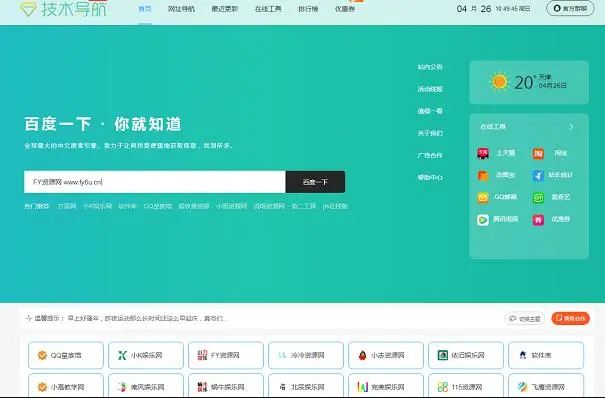Click the 小K娱乐网 card icon
This screenshot has width=605, height=398.
122,355
